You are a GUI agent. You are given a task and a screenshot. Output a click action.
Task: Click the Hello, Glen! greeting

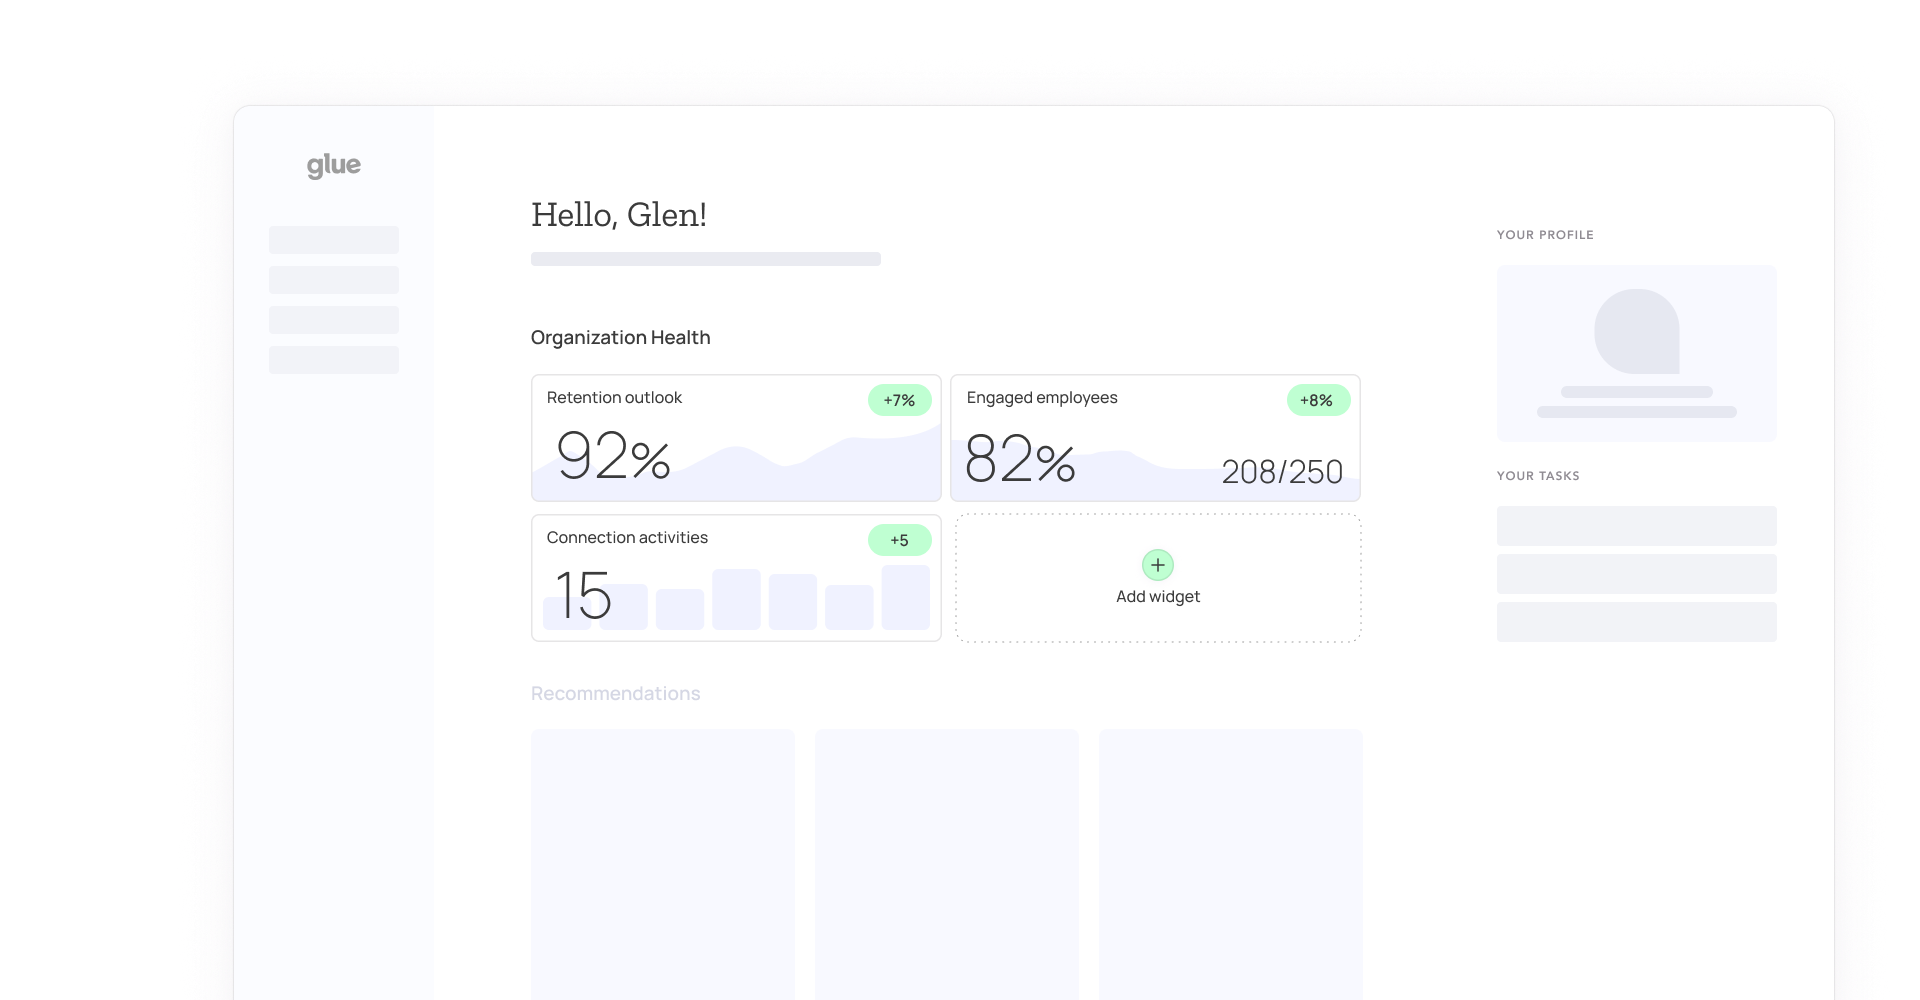click(x=619, y=215)
